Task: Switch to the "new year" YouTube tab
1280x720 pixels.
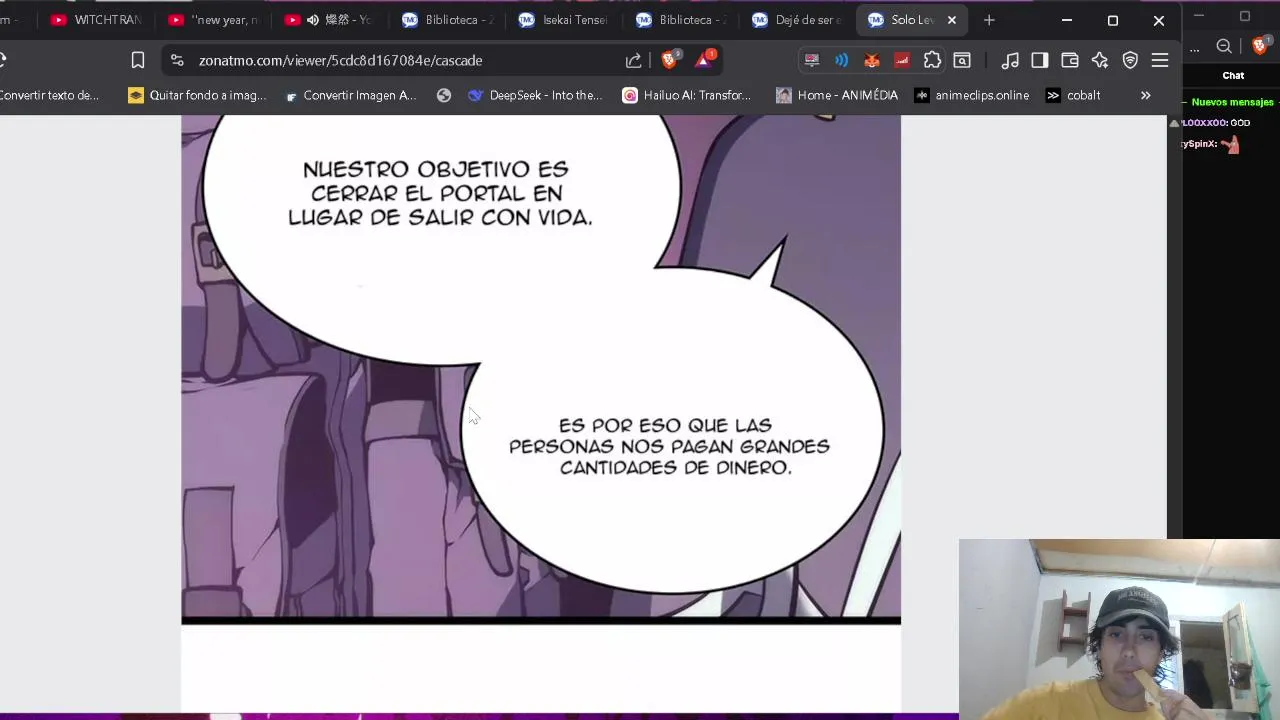Action: 212,20
